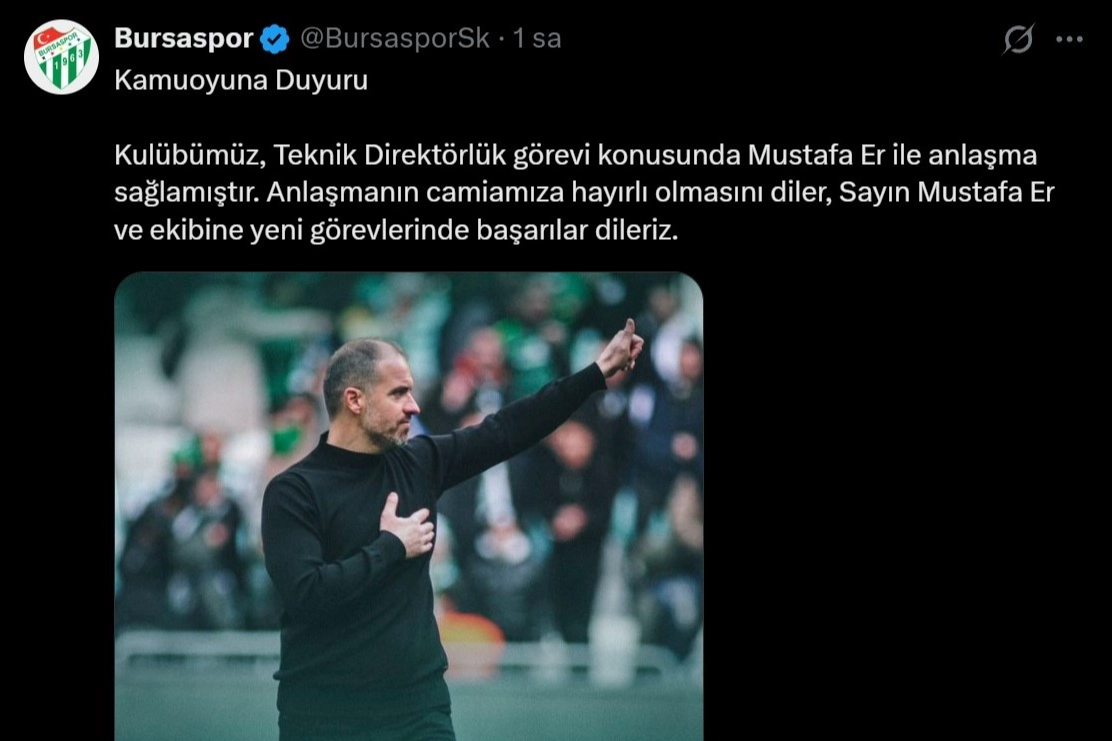
Task: Click the blue verified checkmark badge
Action: [x=274, y=39]
